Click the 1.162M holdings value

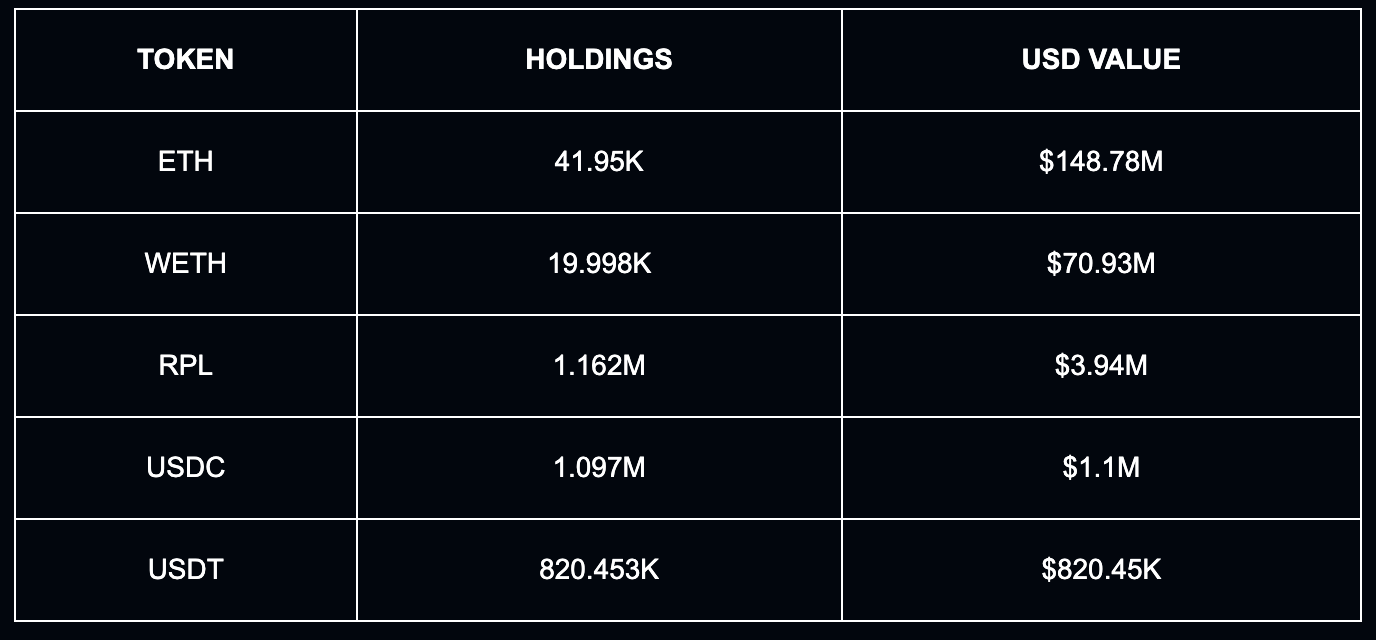pyautogui.click(x=599, y=365)
